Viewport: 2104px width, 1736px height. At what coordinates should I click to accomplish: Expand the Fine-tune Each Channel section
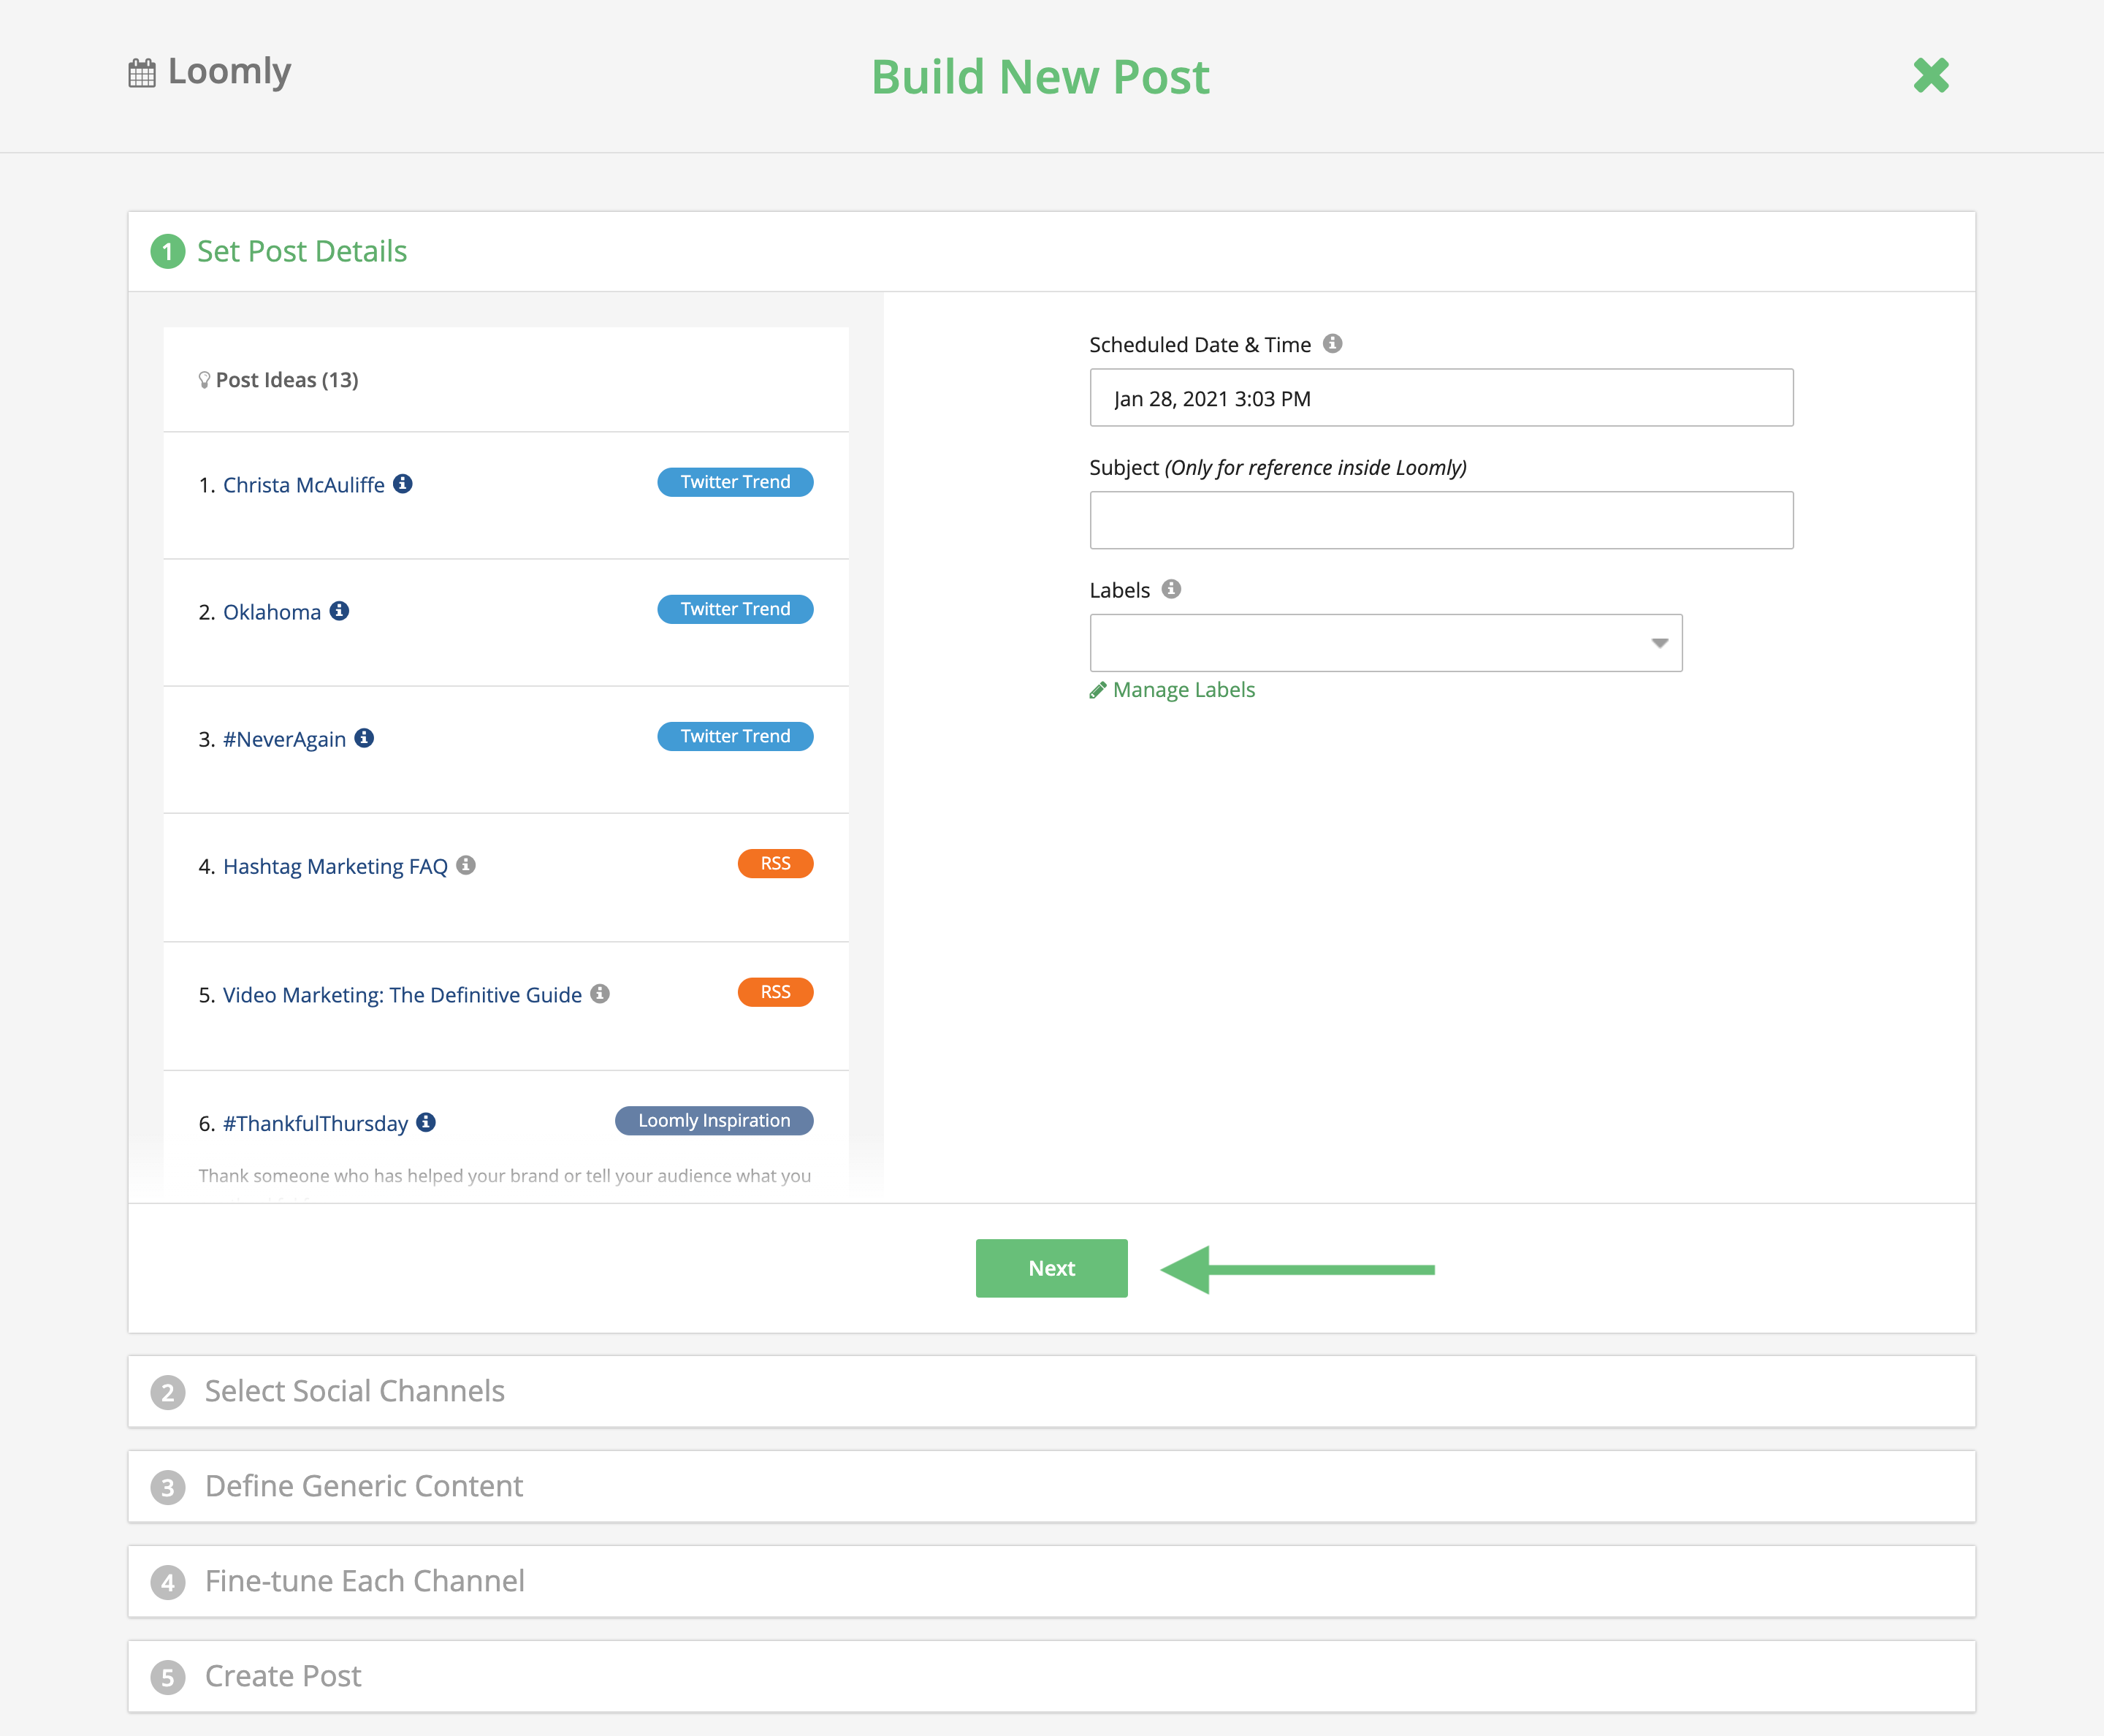click(364, 1581)
